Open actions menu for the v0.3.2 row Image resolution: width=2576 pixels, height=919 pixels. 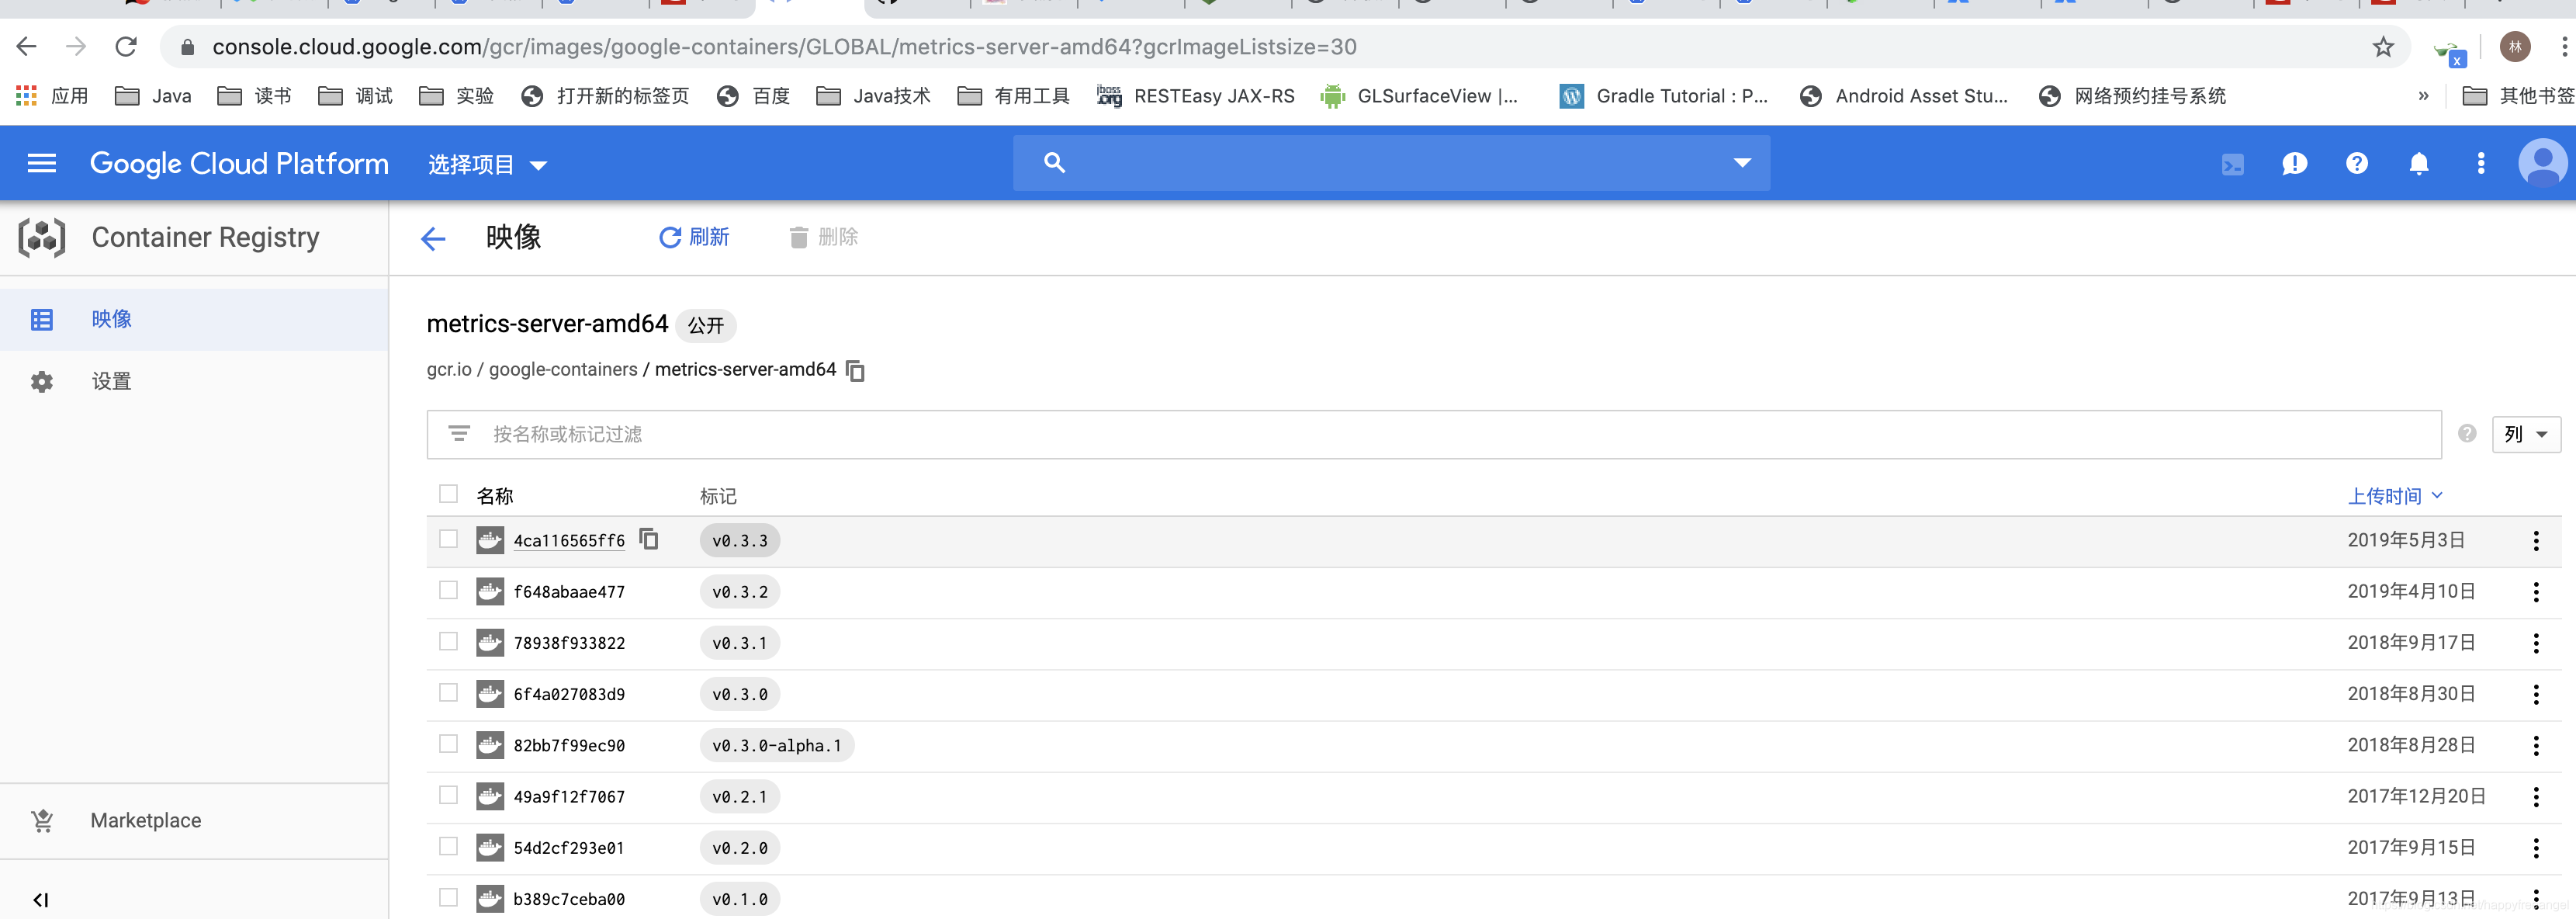[2536, 592]
